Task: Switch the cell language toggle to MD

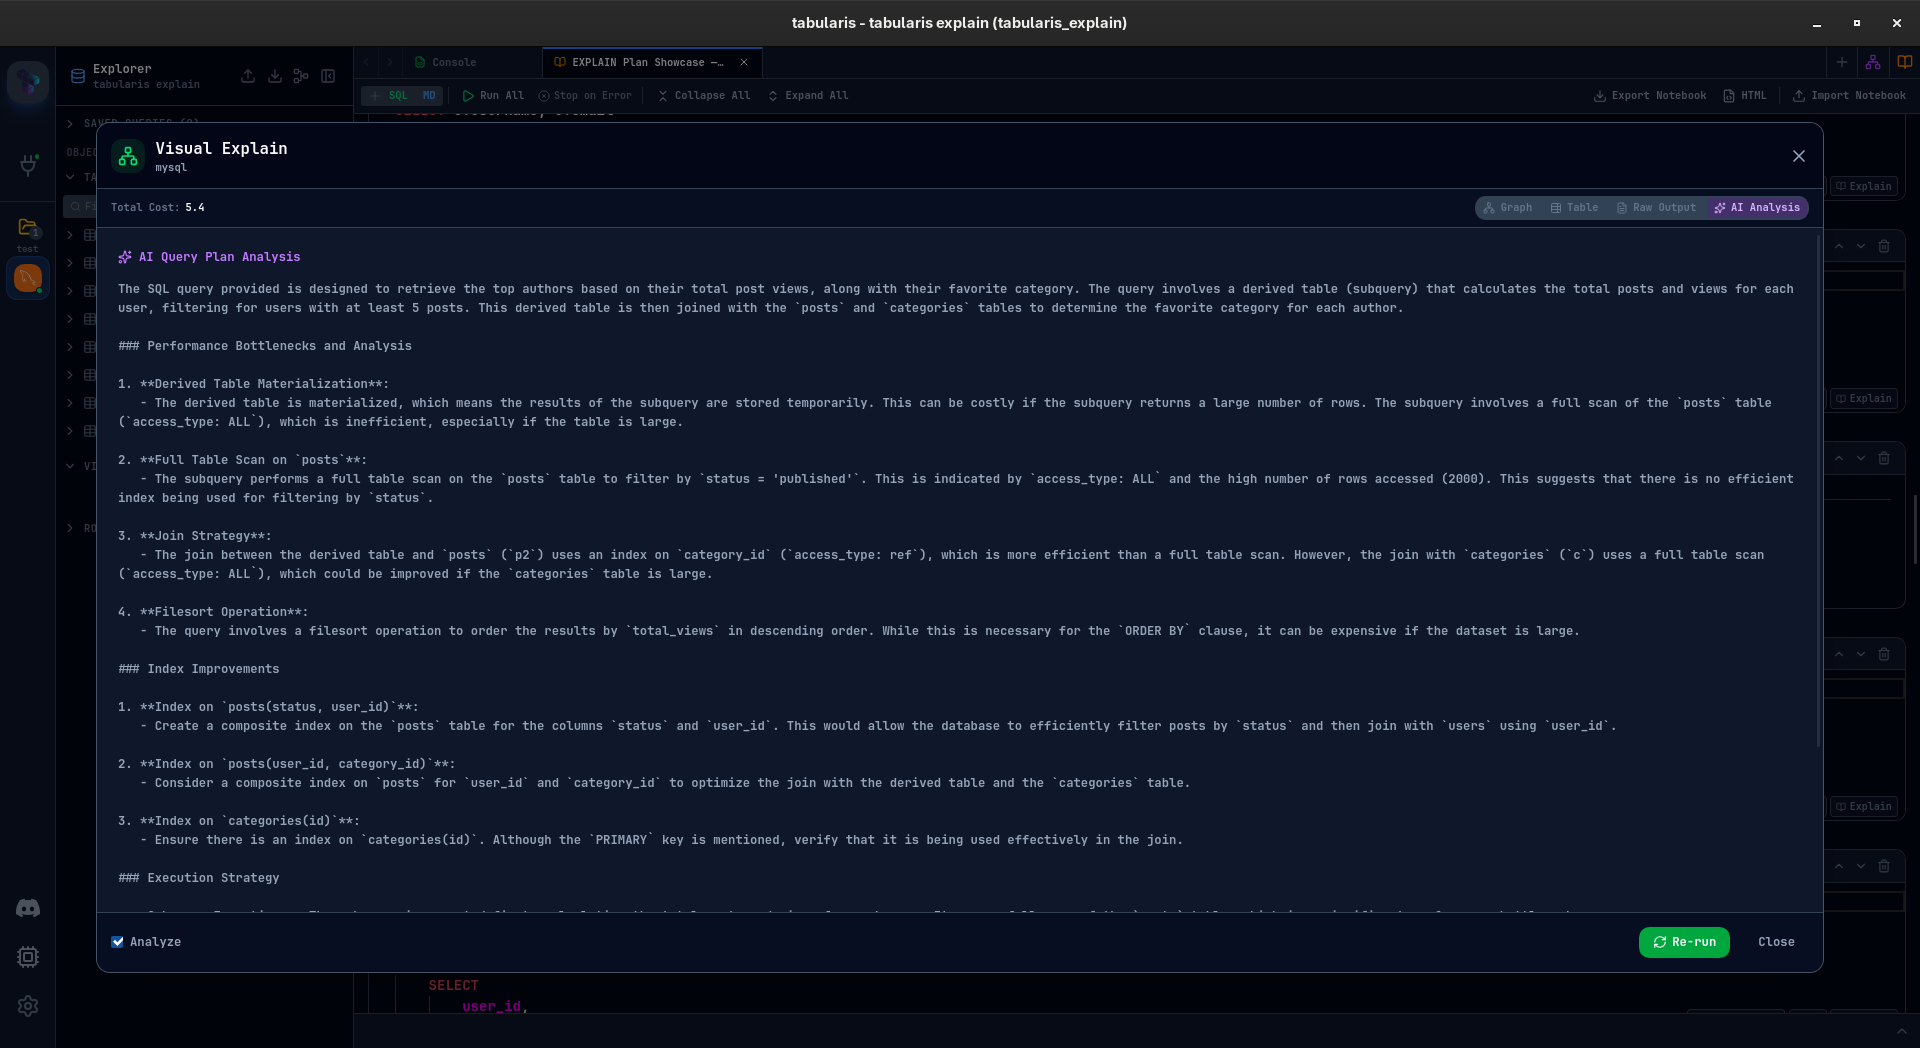Action: tap(430, 95)
